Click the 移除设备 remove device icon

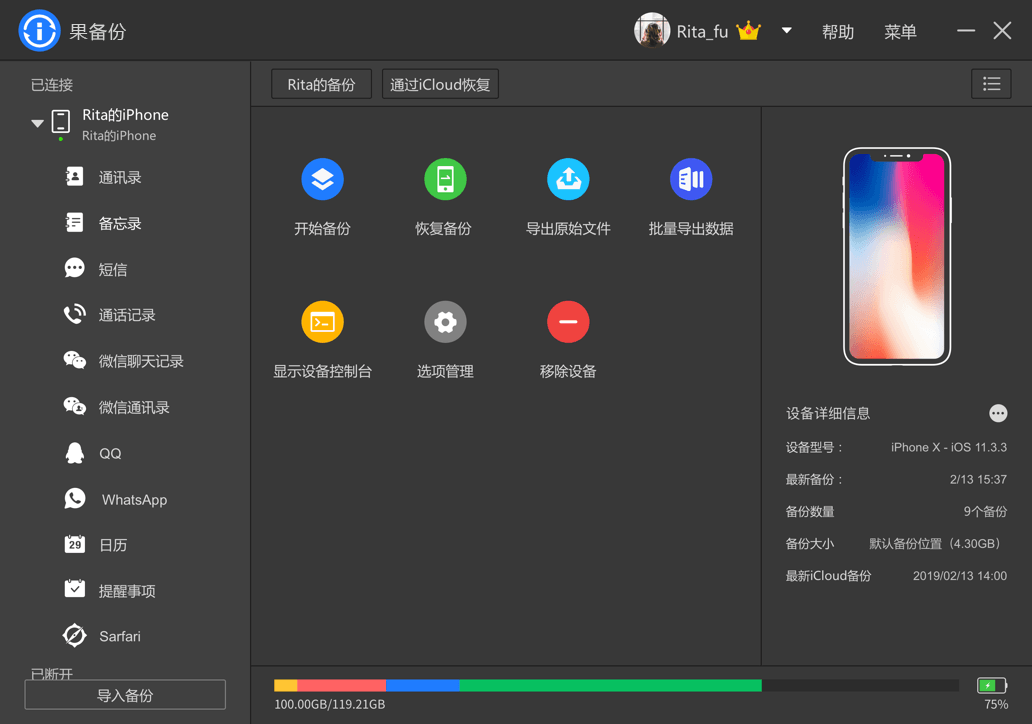click(568, 321)
